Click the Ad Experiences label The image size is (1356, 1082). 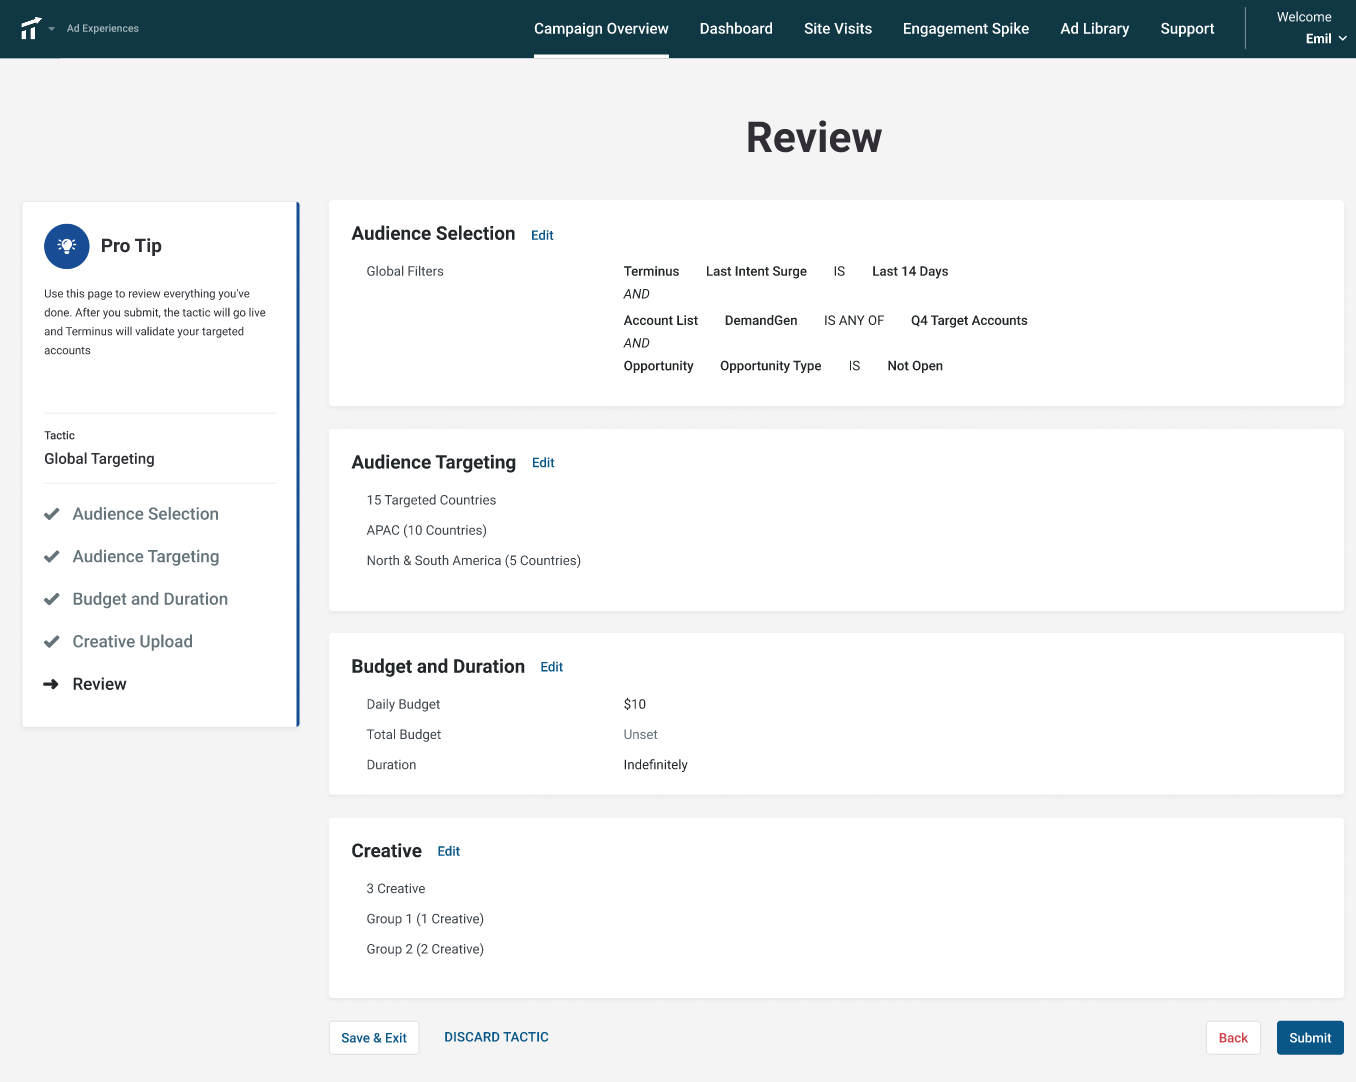103,29
